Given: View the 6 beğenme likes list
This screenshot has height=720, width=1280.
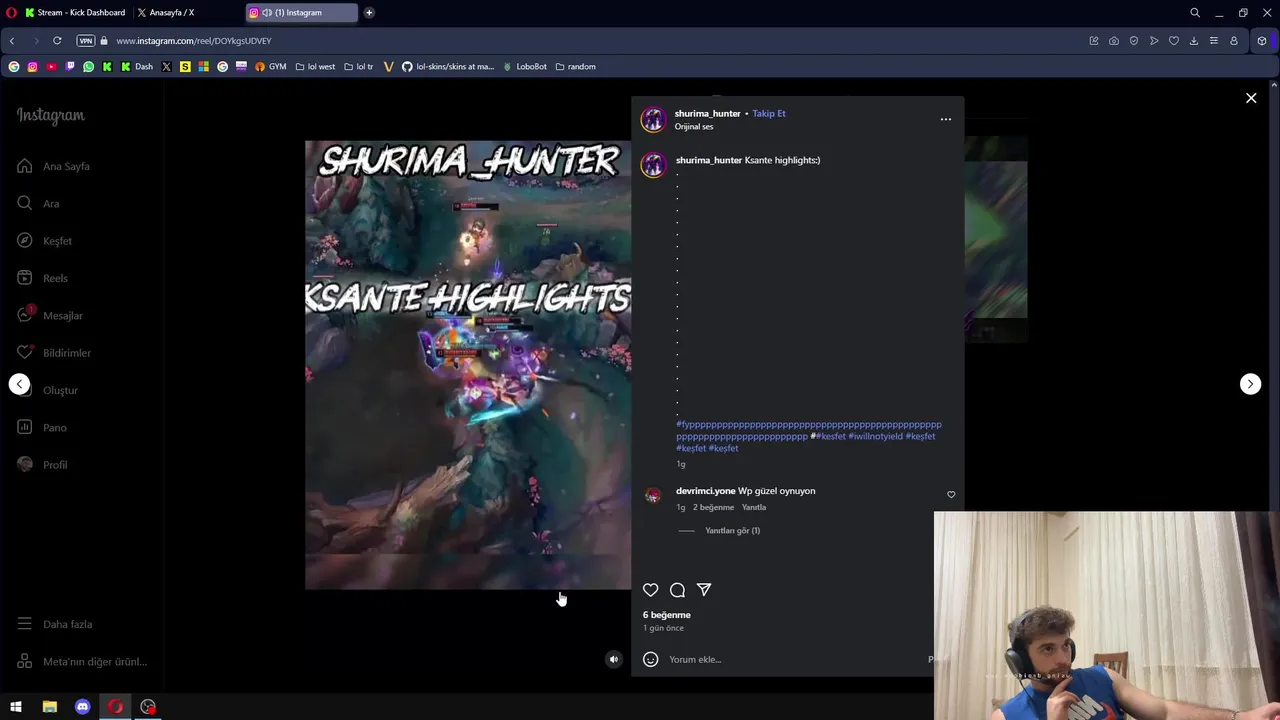Looking at the screenshot, I should point(666,615).
